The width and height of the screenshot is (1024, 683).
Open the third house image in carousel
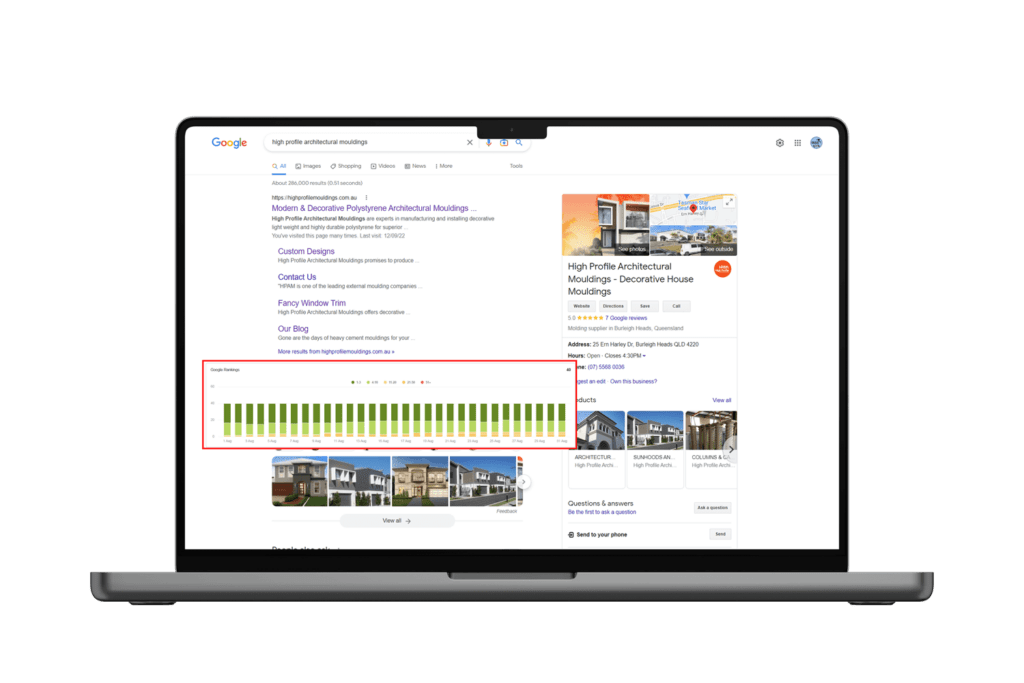420,482
